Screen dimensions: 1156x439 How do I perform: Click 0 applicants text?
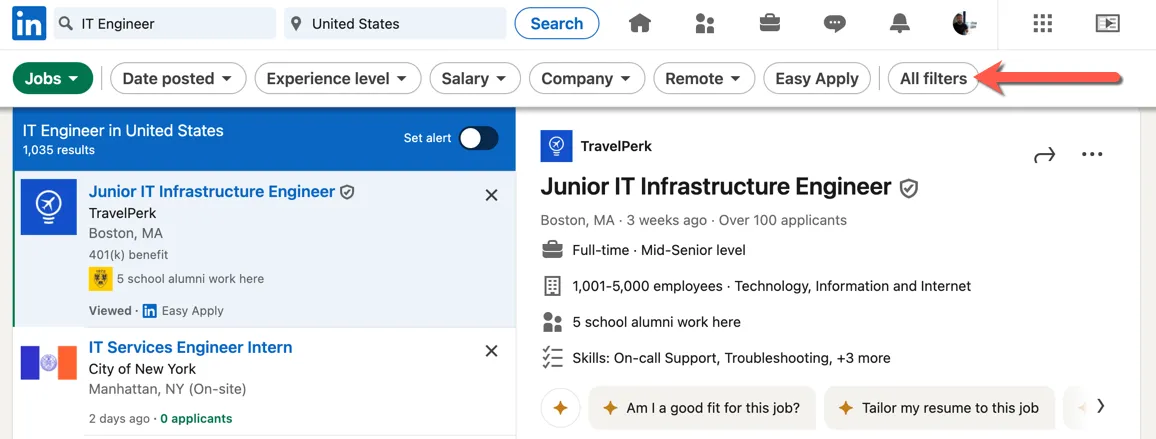point(196,418)
